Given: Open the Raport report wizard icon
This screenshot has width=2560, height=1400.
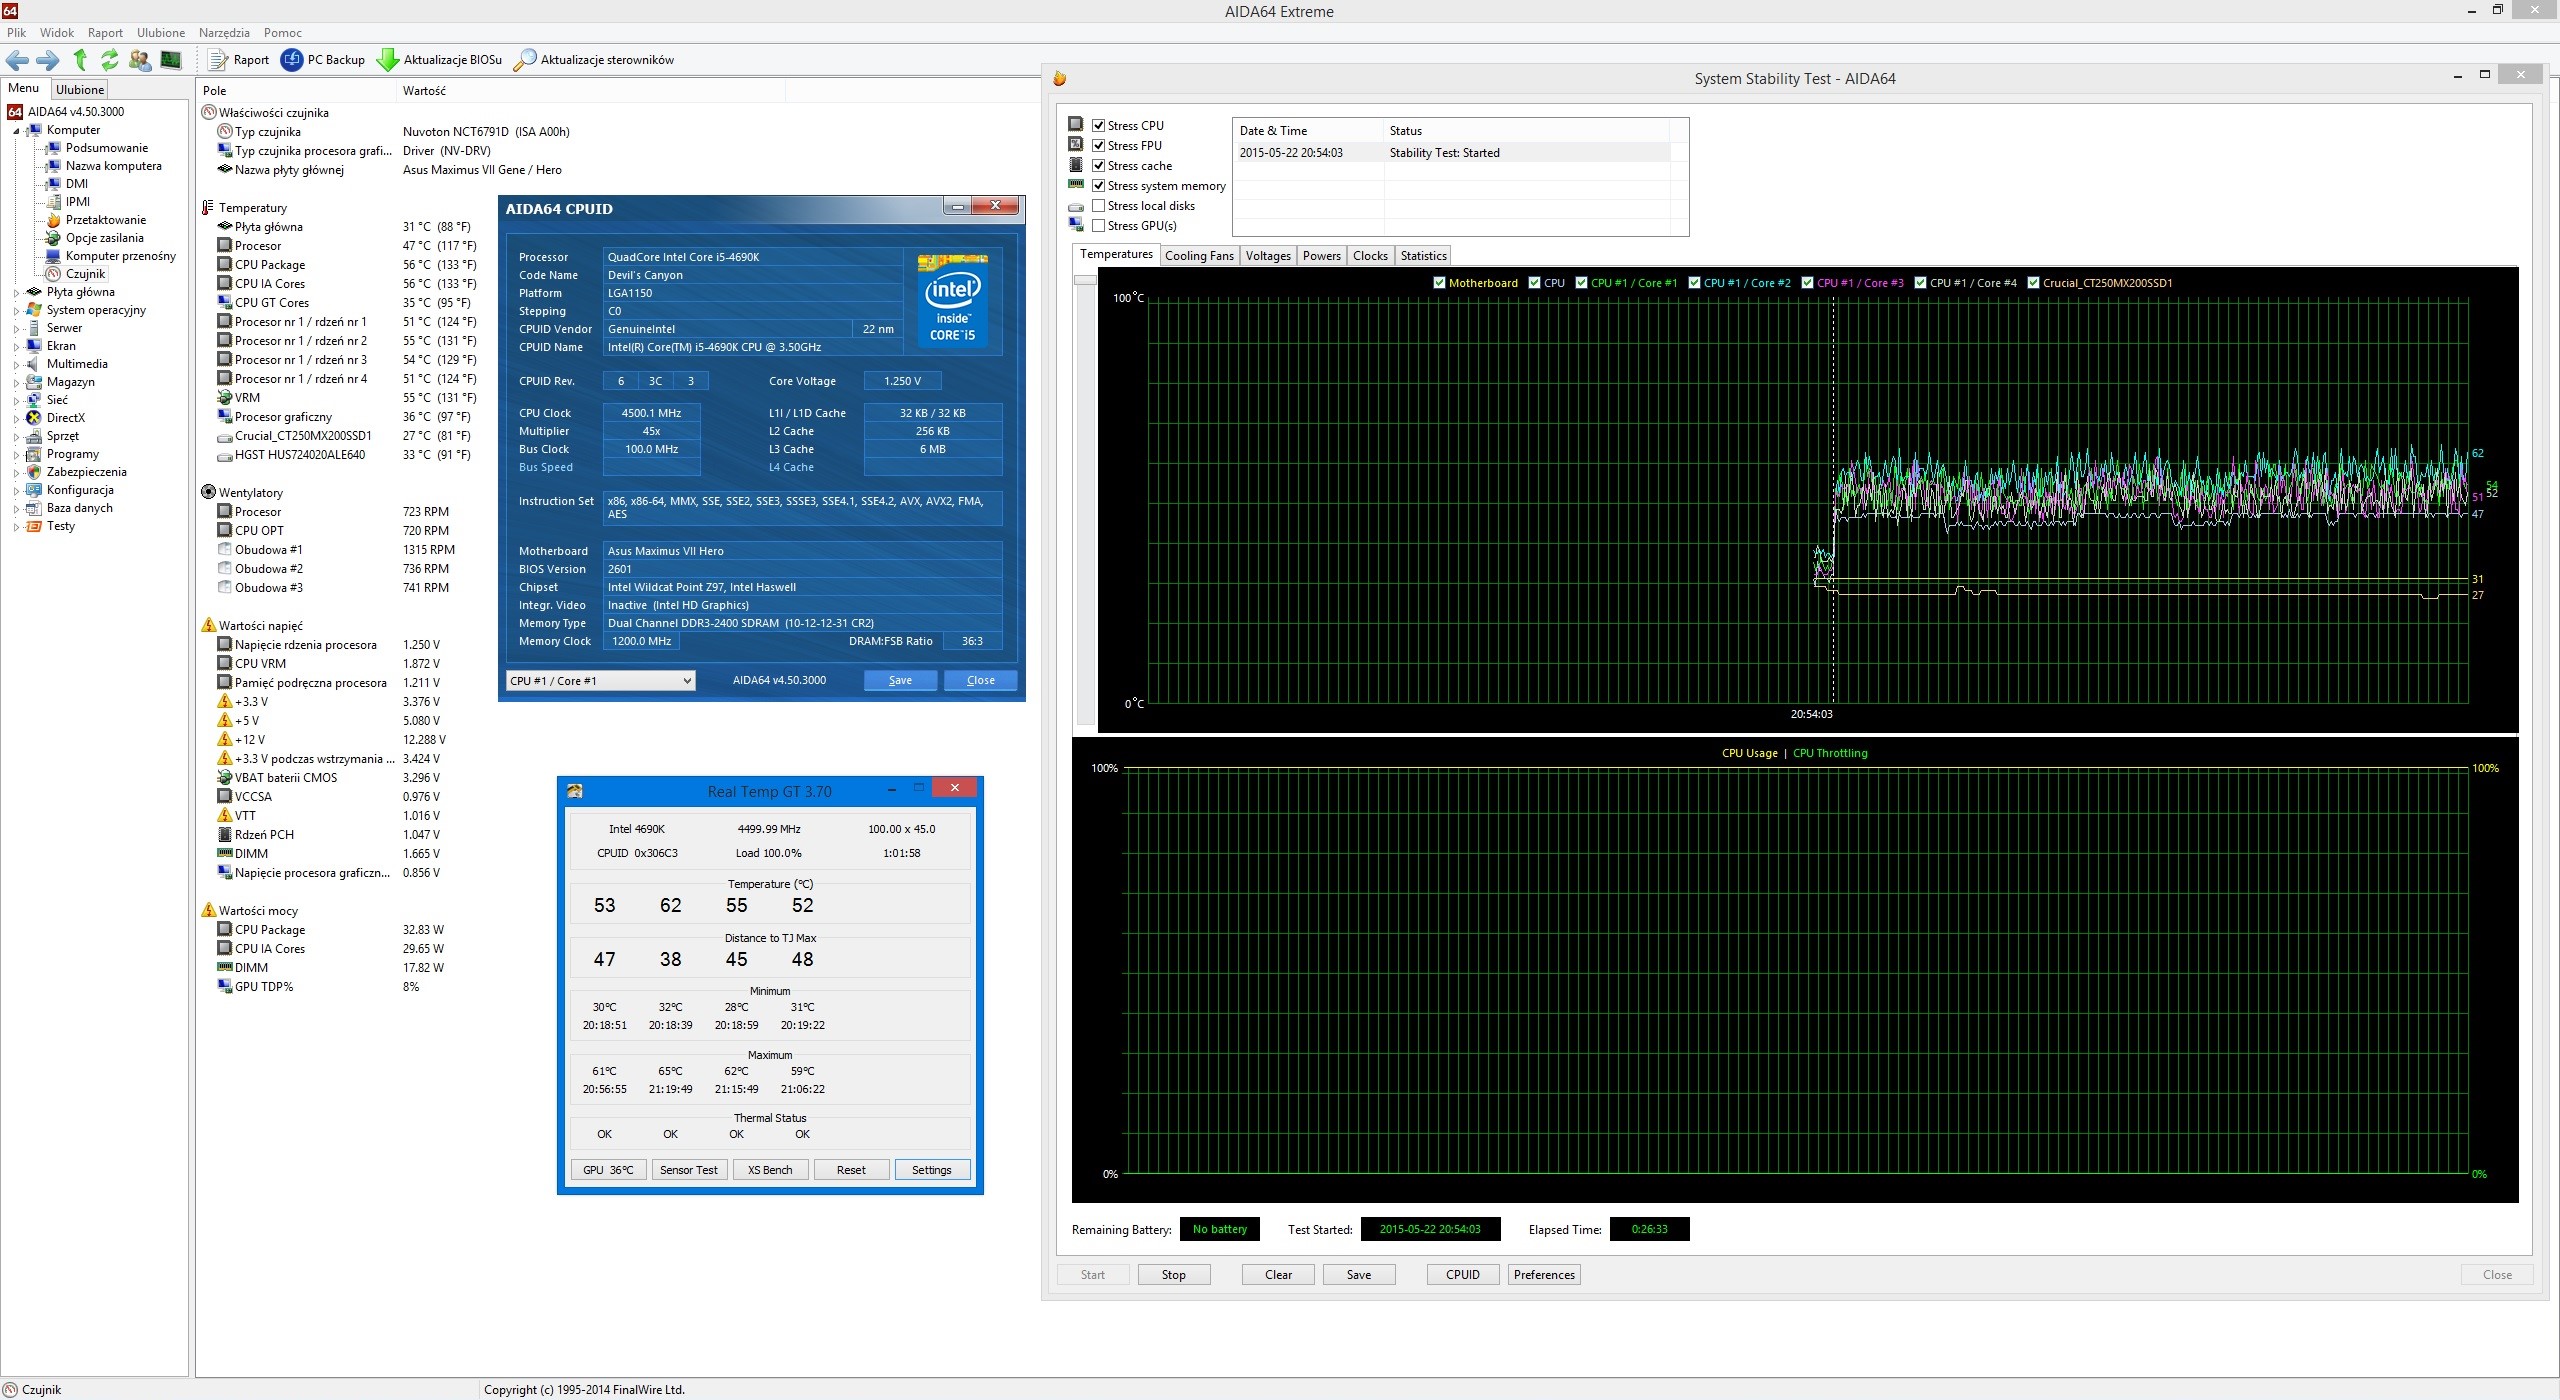Looking at the screenshot, I should (217, 60).
